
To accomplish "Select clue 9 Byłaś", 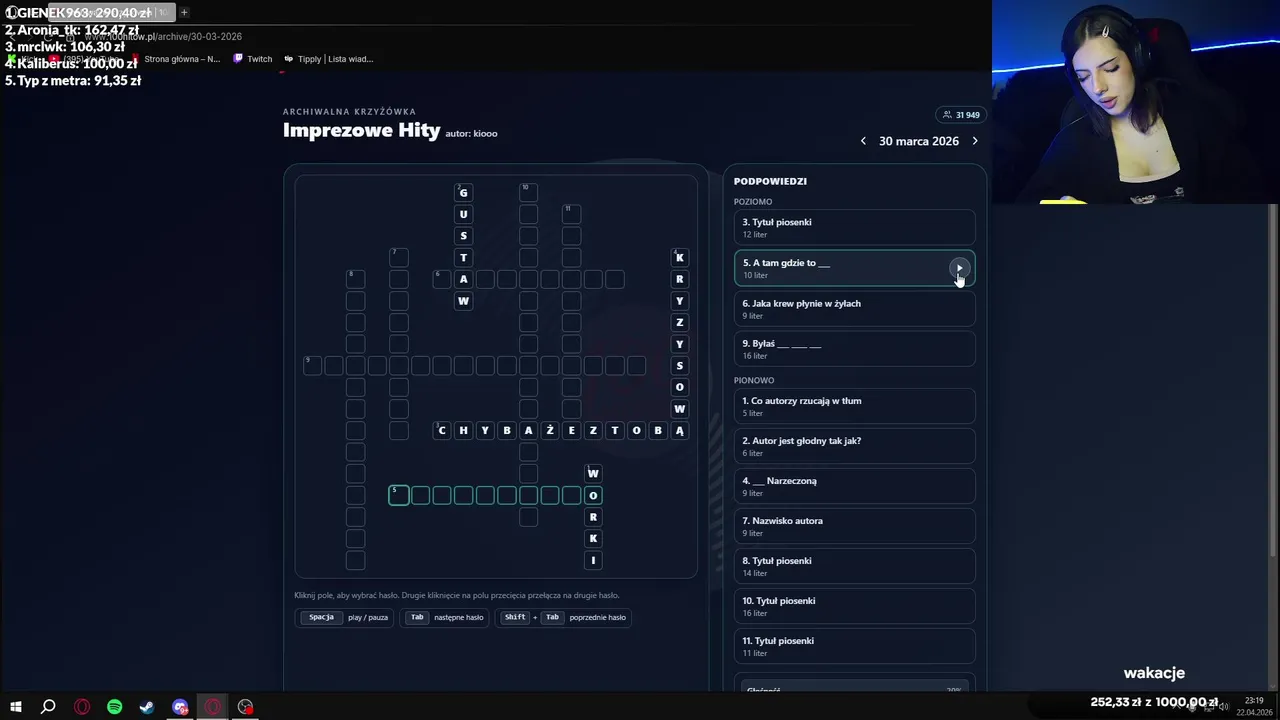I will point(854,349).
